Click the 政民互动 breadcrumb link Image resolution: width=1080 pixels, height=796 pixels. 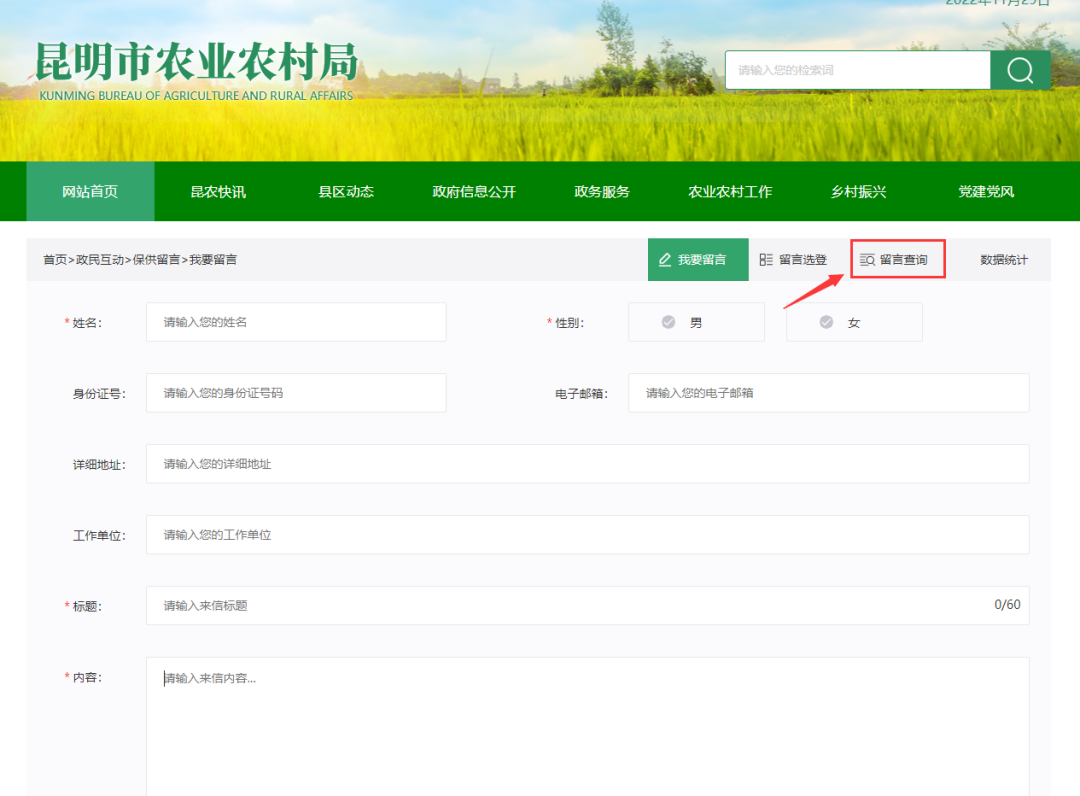(x=100, y=260)
